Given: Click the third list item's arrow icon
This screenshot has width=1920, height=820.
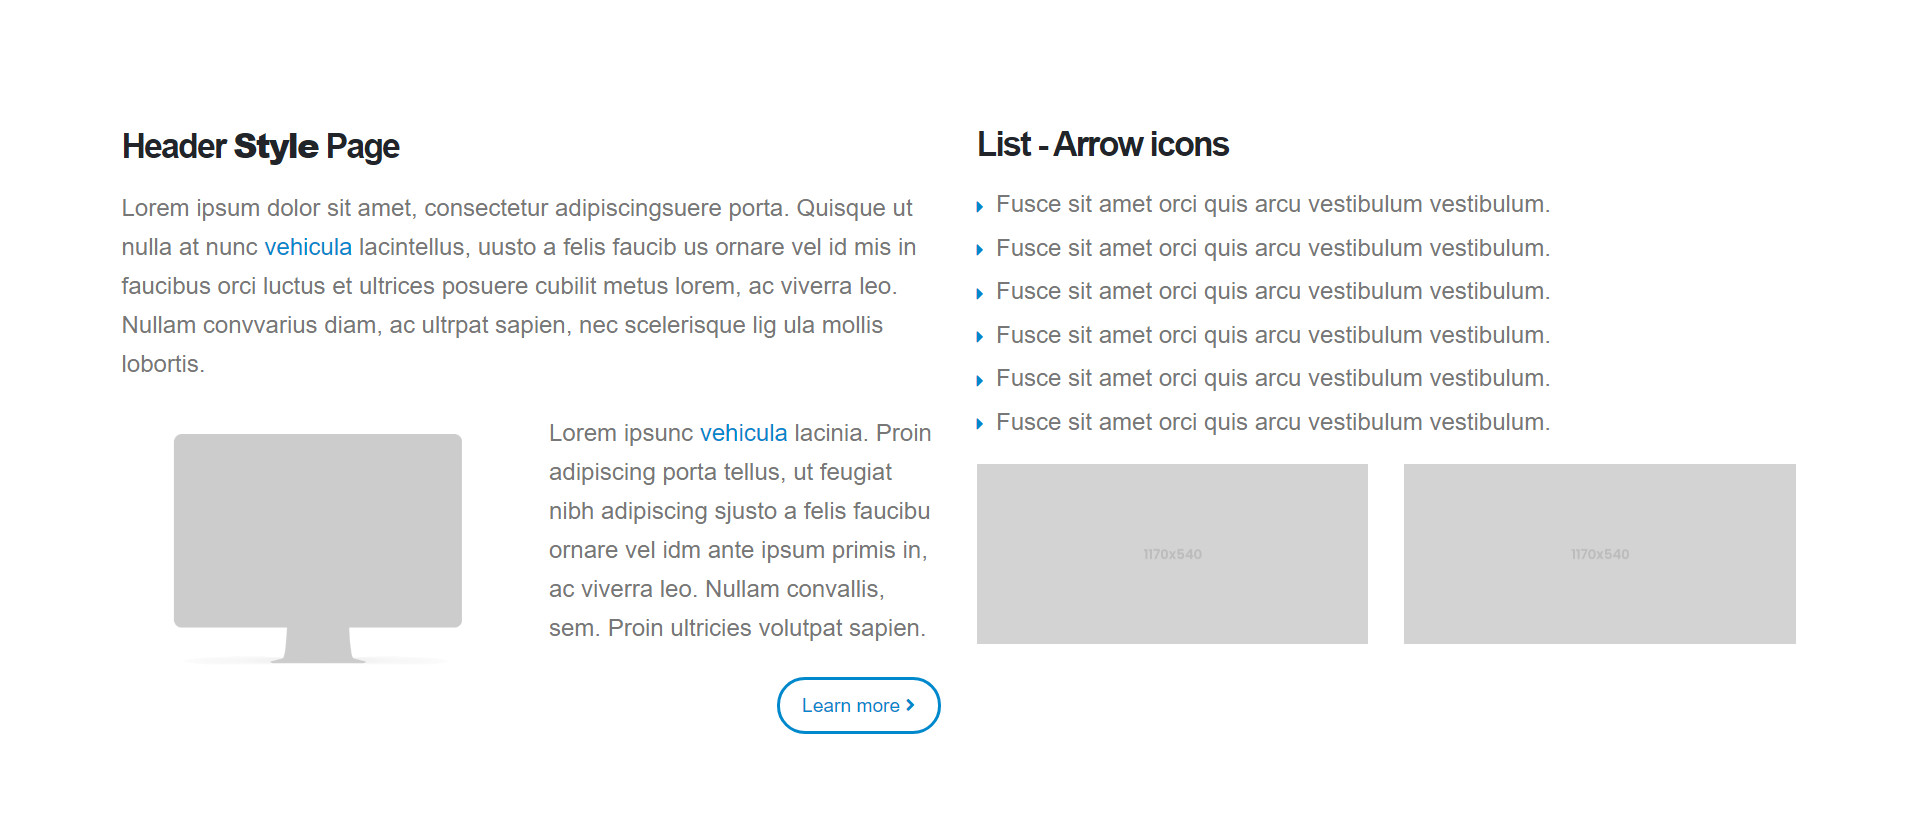Looking at the screenshot, I should [980, 294].
